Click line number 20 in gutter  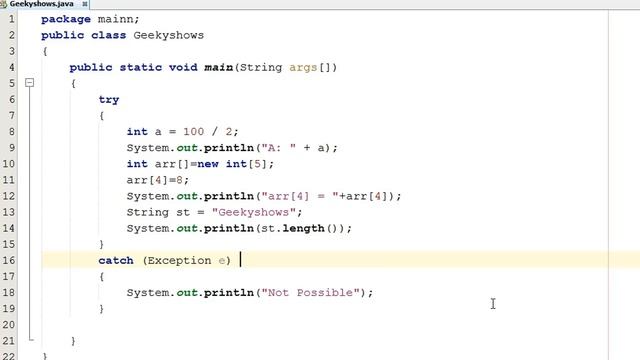click(x=8, y=325)
